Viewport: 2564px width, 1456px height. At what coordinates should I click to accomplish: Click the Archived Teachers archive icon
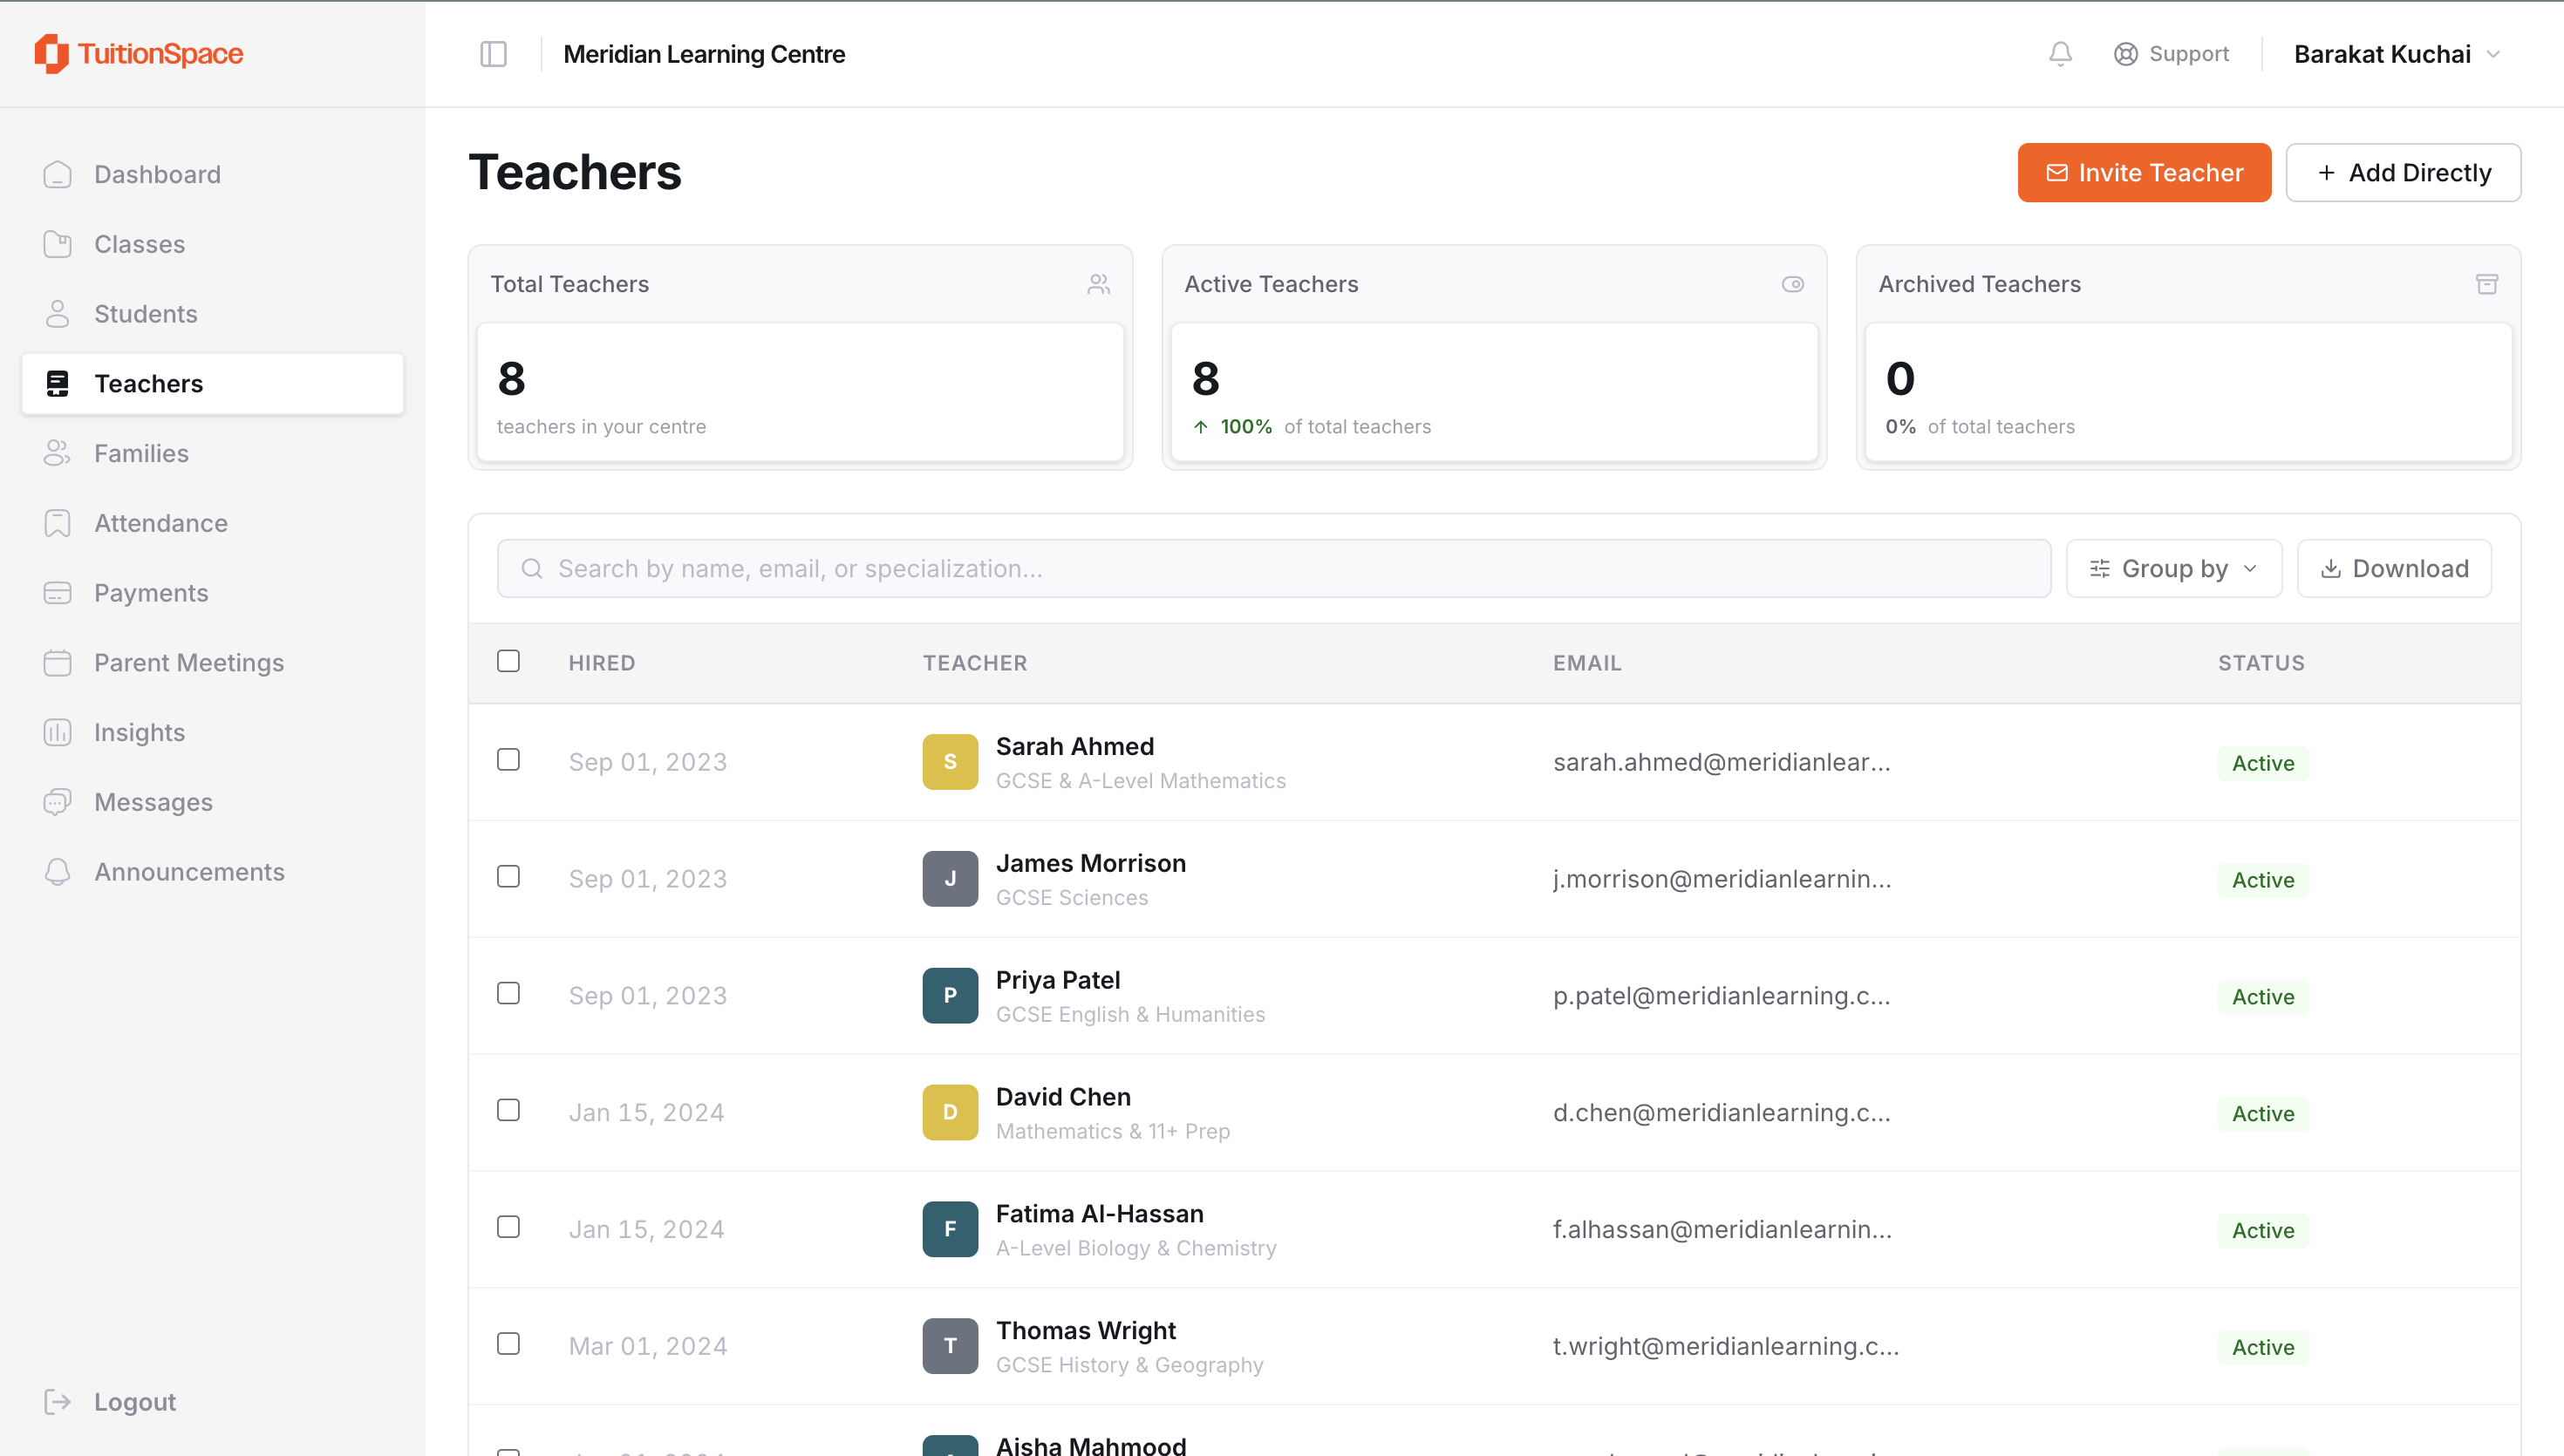(x=2487, y=284)
